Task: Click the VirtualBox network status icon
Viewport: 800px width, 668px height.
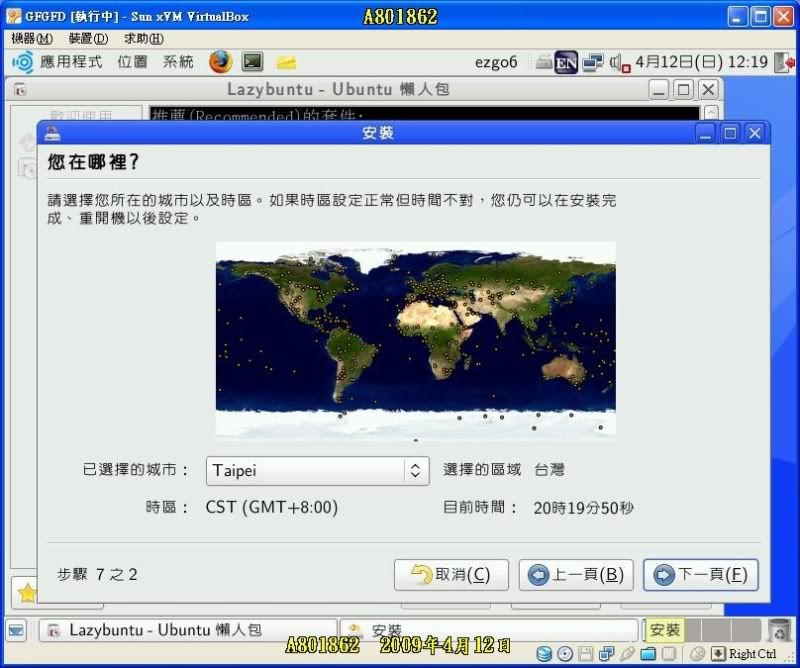Action: pos(607,654)
